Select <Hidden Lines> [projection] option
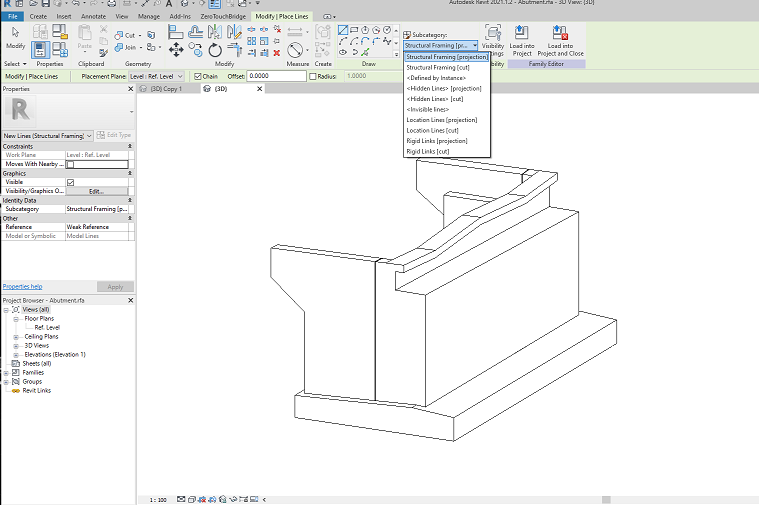The height and width of the screenshot is (505, 759). pos(447,89)
